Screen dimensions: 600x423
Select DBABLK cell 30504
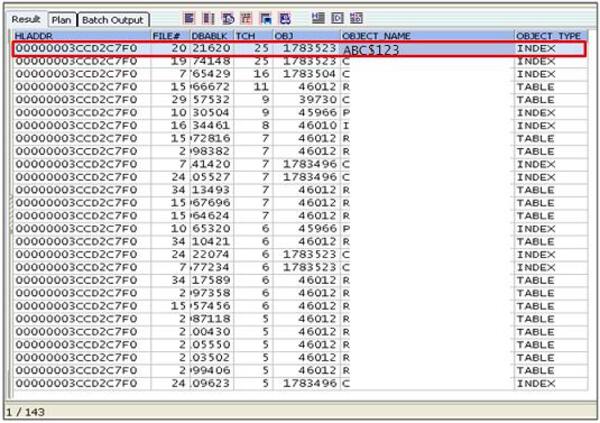[212, 113]
